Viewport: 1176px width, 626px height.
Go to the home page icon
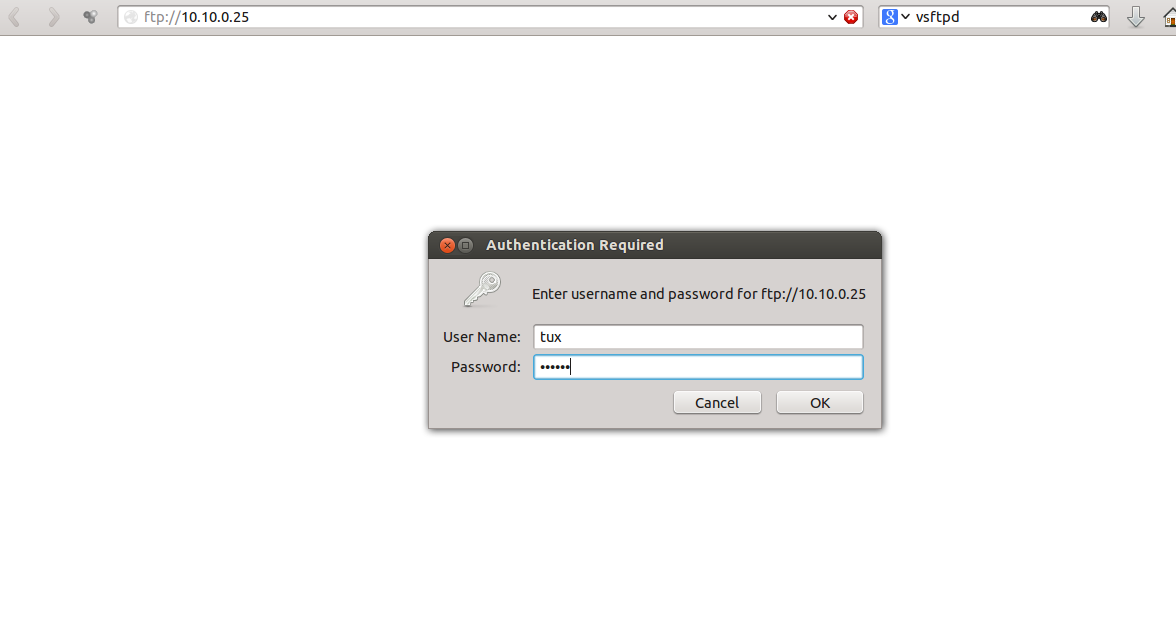1169,16
